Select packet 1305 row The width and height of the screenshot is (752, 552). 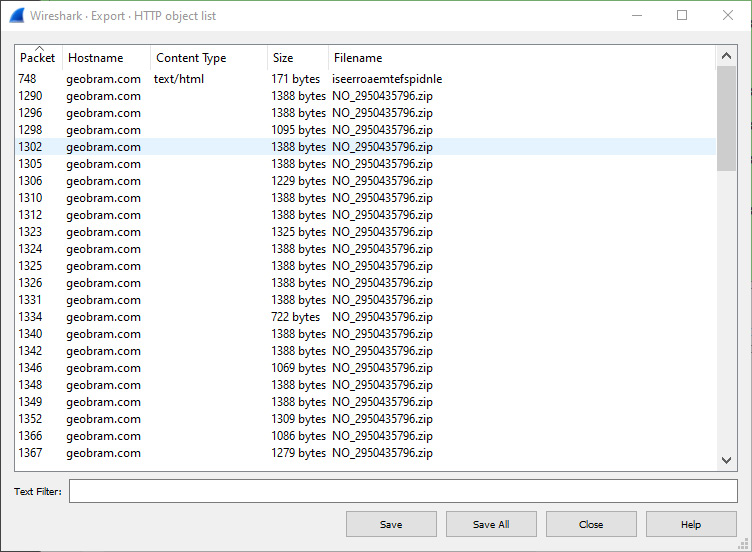(x=365, y=164)
